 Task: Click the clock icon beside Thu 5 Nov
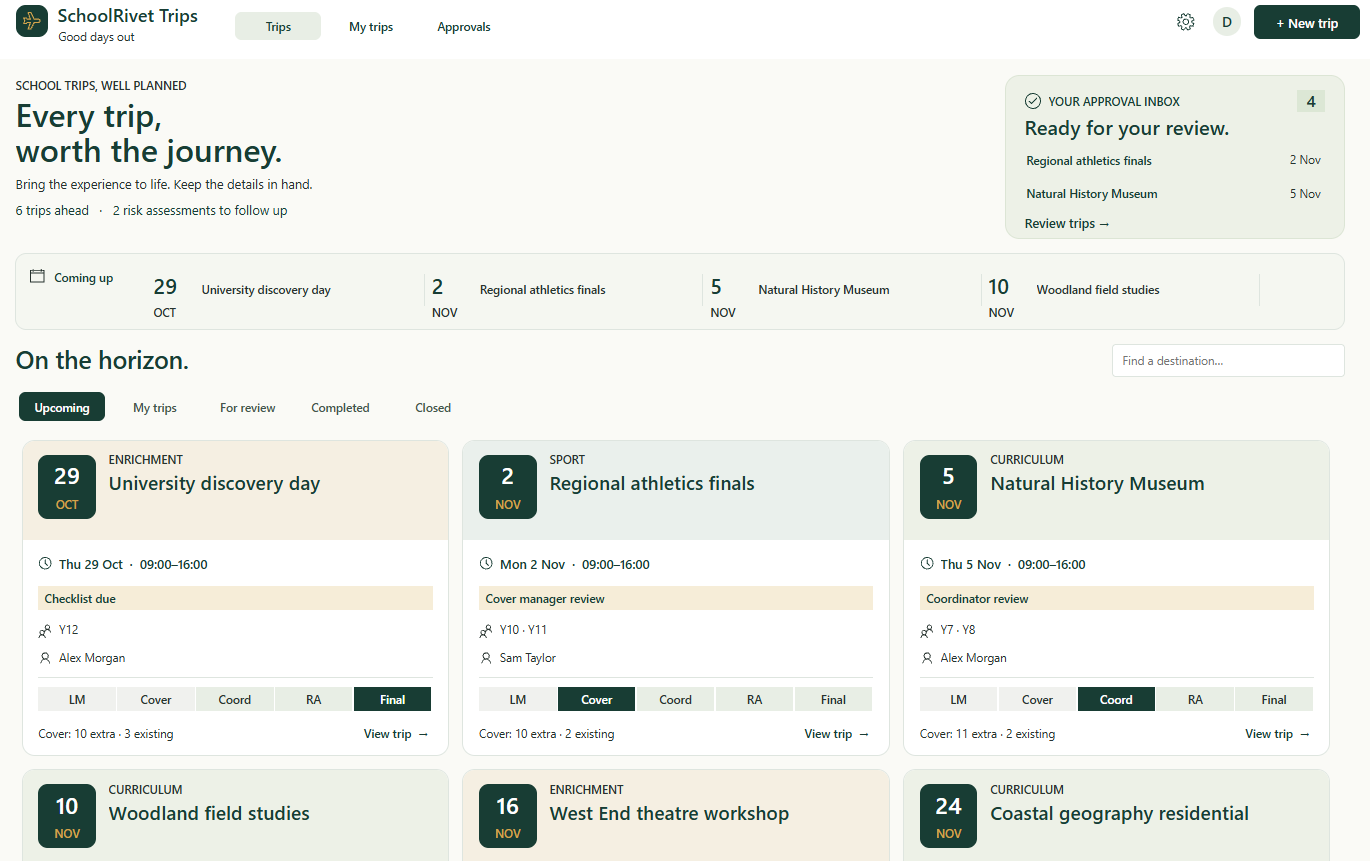(x=927, y=564)
